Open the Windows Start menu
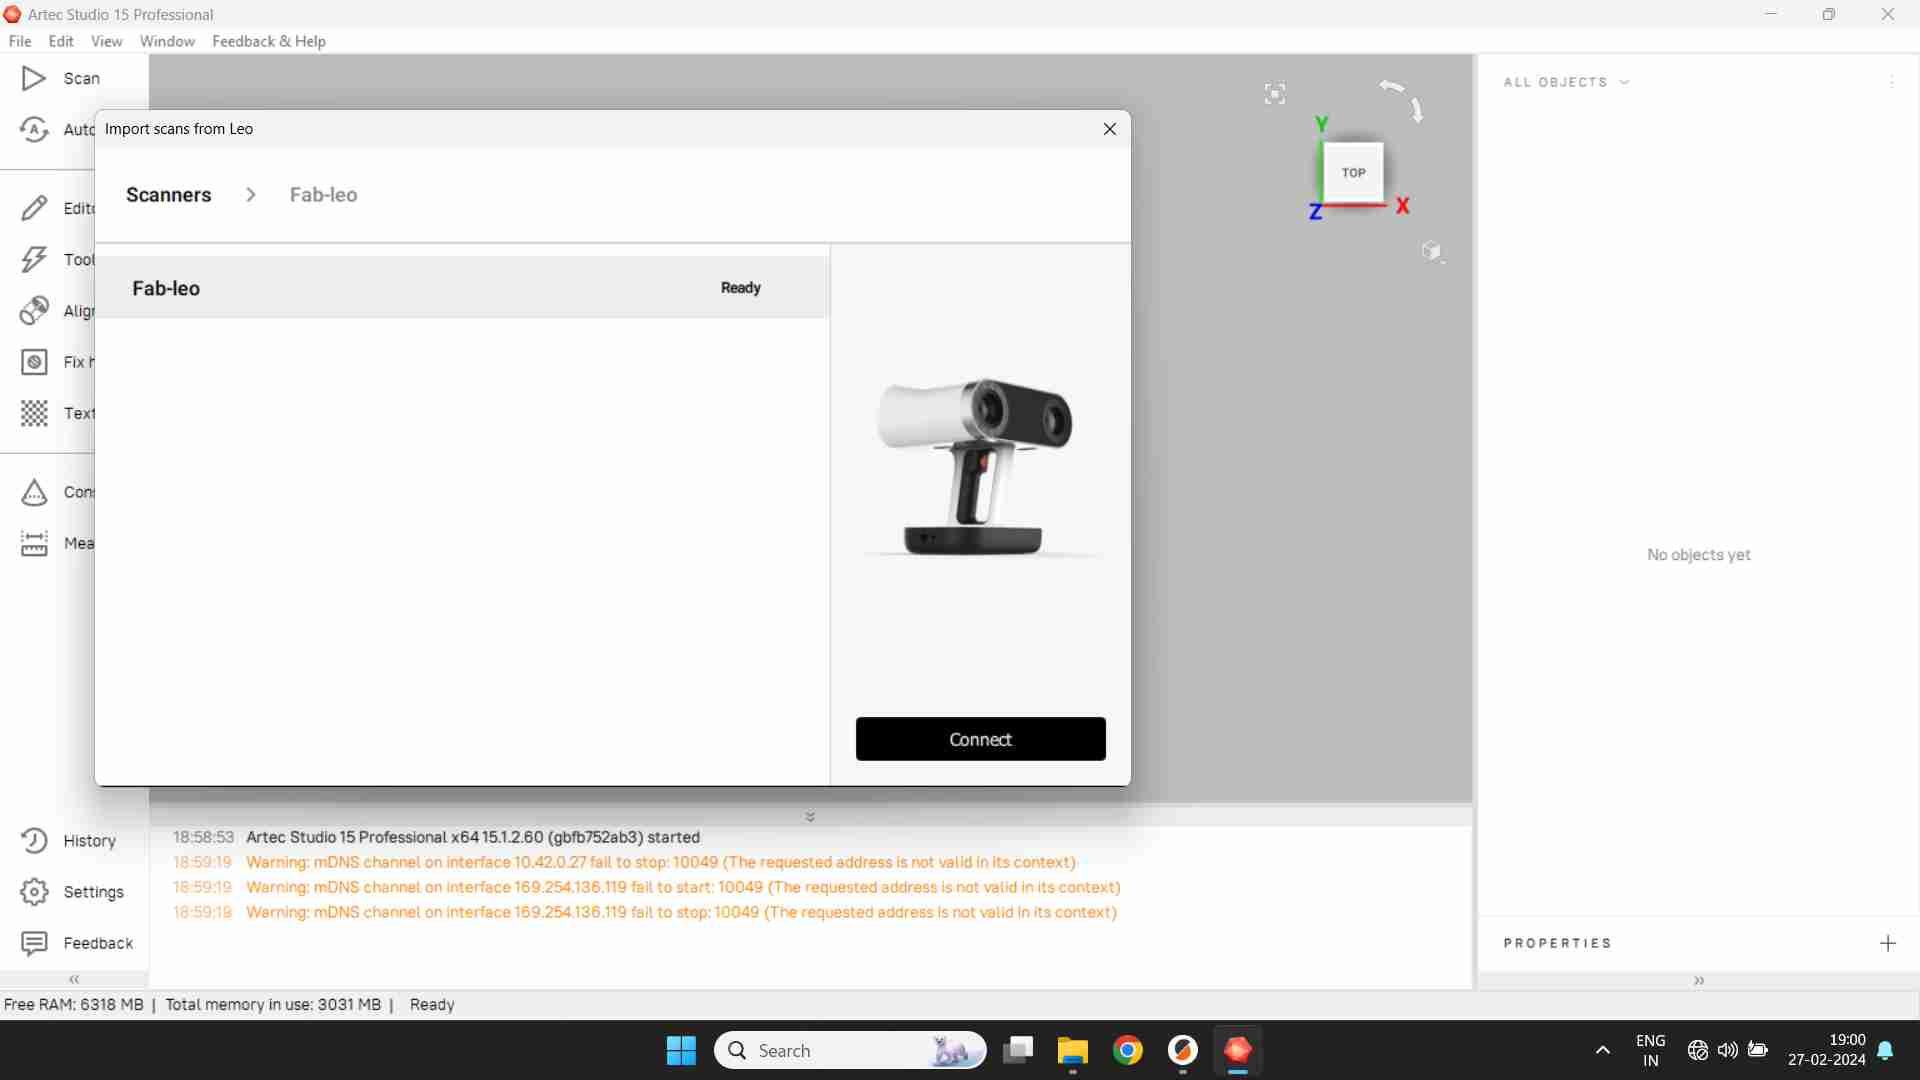The image size is (1920, 1080). tap(681, 1050)
